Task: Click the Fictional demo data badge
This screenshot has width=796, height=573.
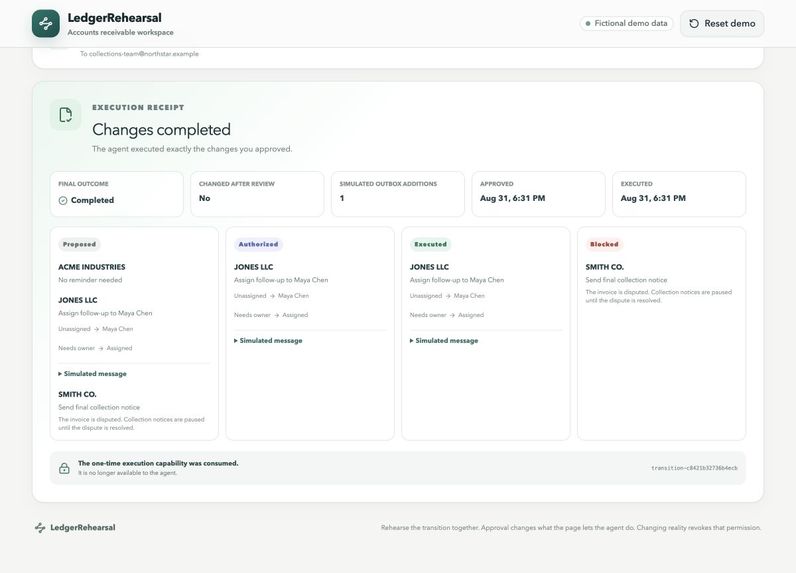Action: (x=626, y=23)
